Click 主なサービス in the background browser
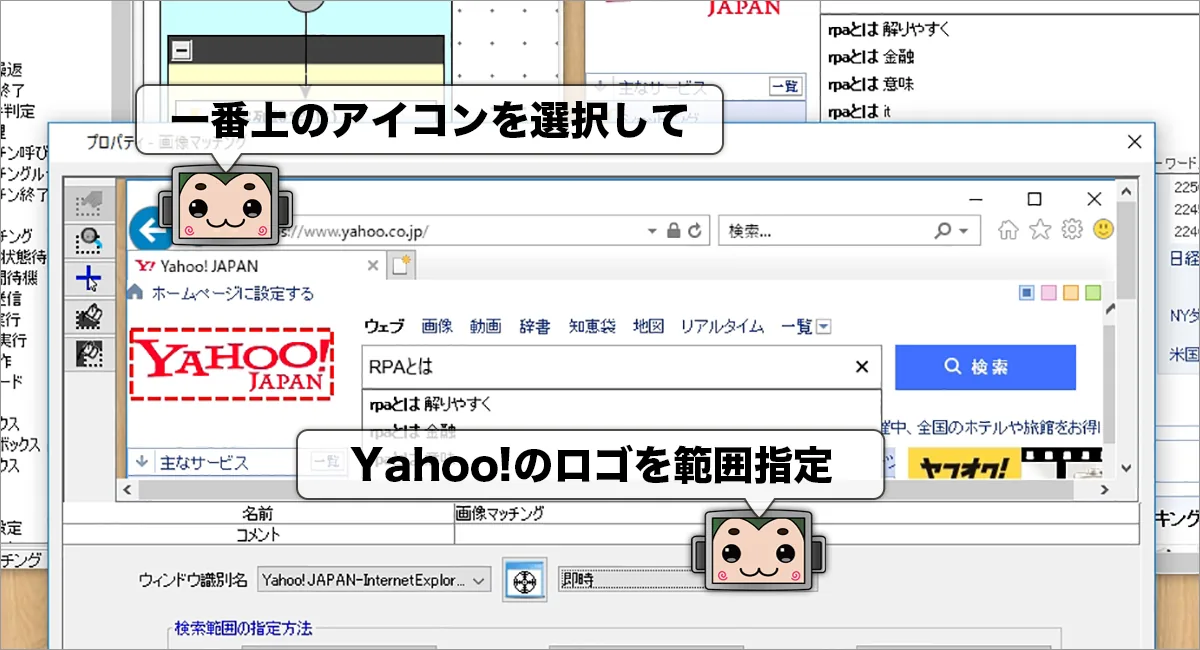Screen dimensions: 1200x650 coord(662,87)
